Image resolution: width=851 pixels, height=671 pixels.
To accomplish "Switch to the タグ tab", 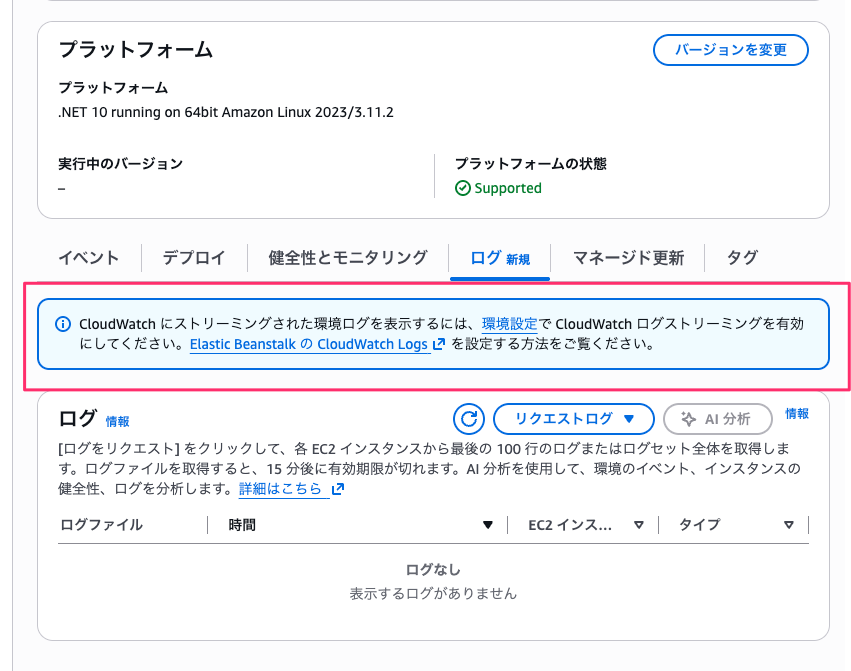I will click(742, 257).
